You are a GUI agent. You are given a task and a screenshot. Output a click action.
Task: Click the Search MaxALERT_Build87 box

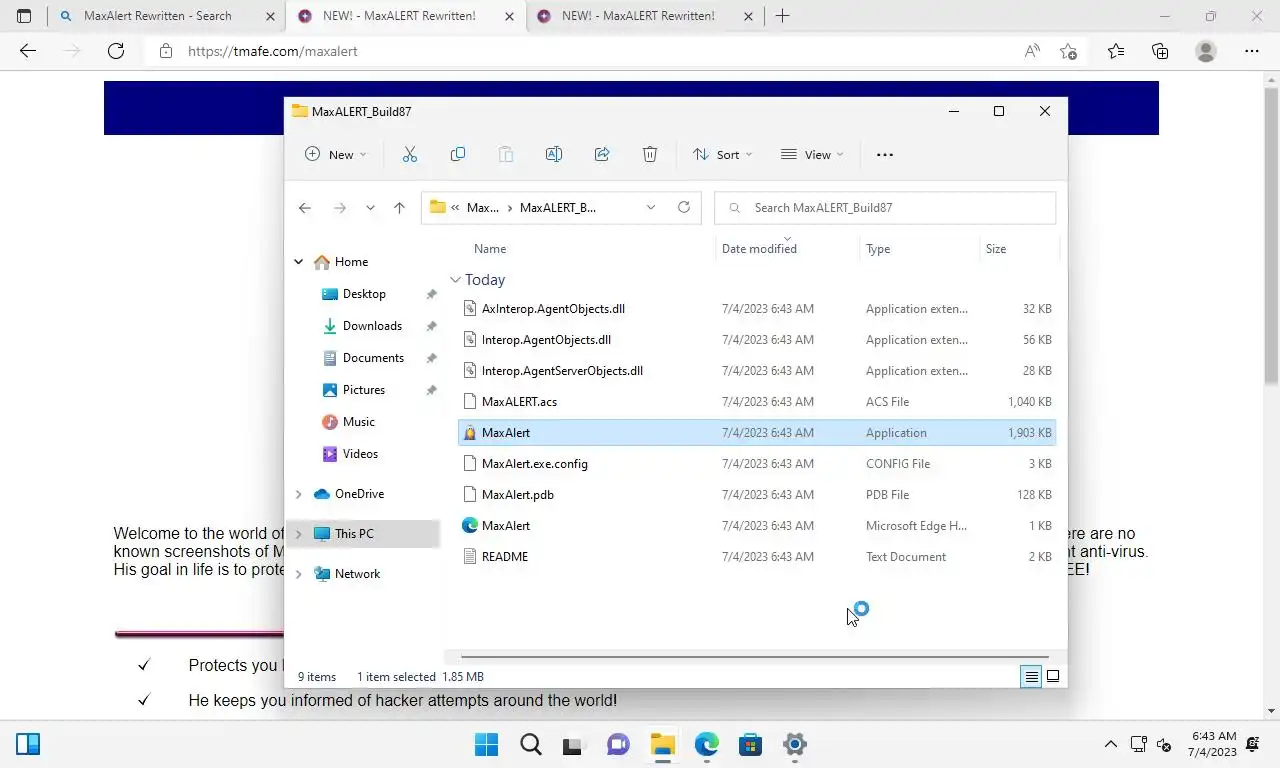click(x=885, y=207)
